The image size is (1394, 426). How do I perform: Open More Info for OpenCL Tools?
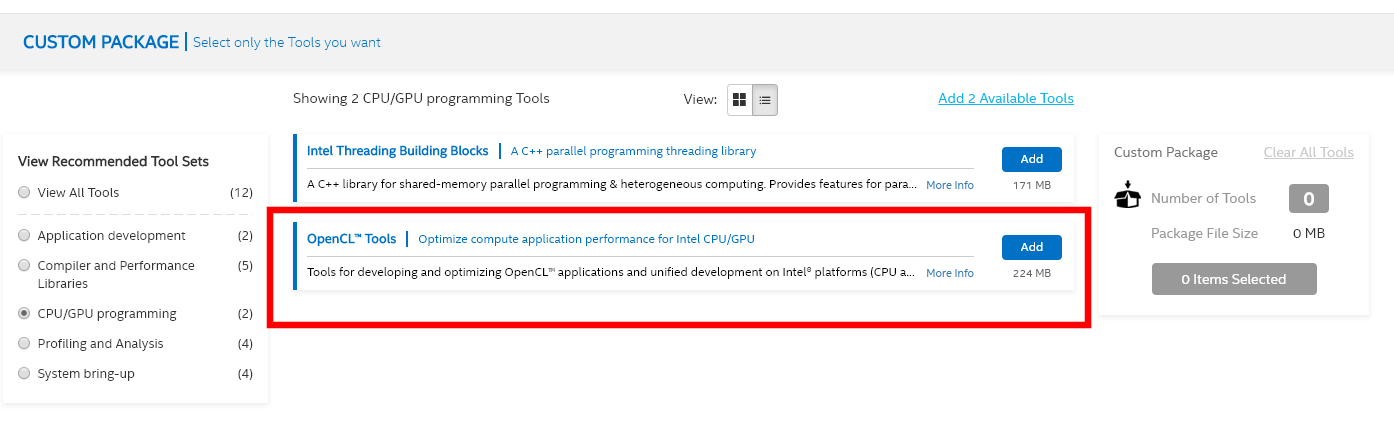pos(949,273)
